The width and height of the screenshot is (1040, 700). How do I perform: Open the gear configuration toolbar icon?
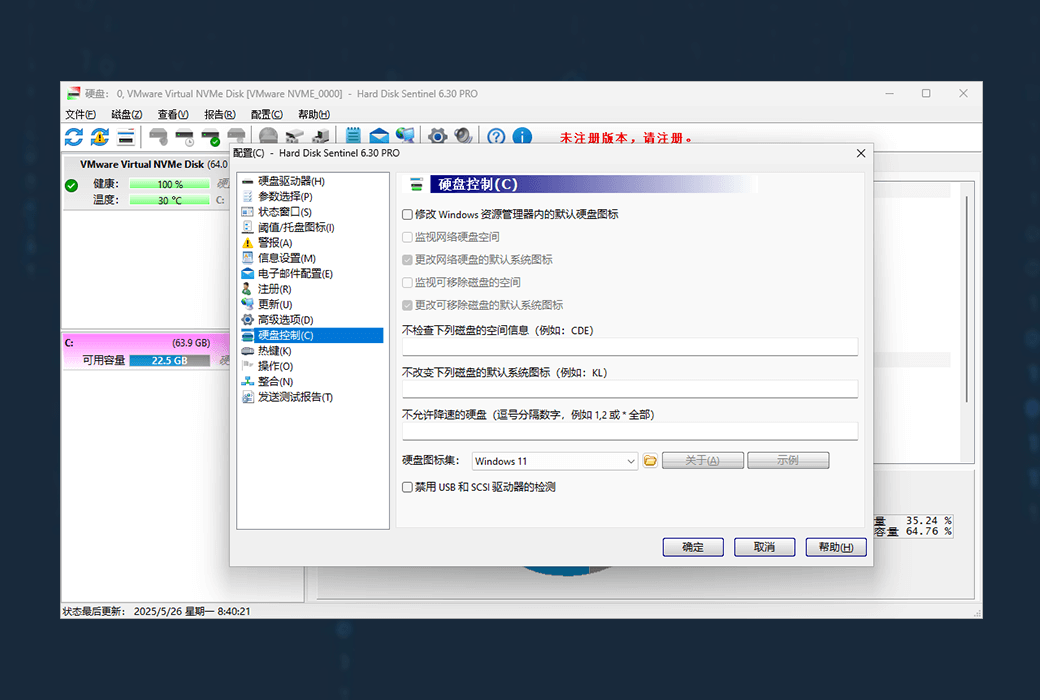point(437,136)
